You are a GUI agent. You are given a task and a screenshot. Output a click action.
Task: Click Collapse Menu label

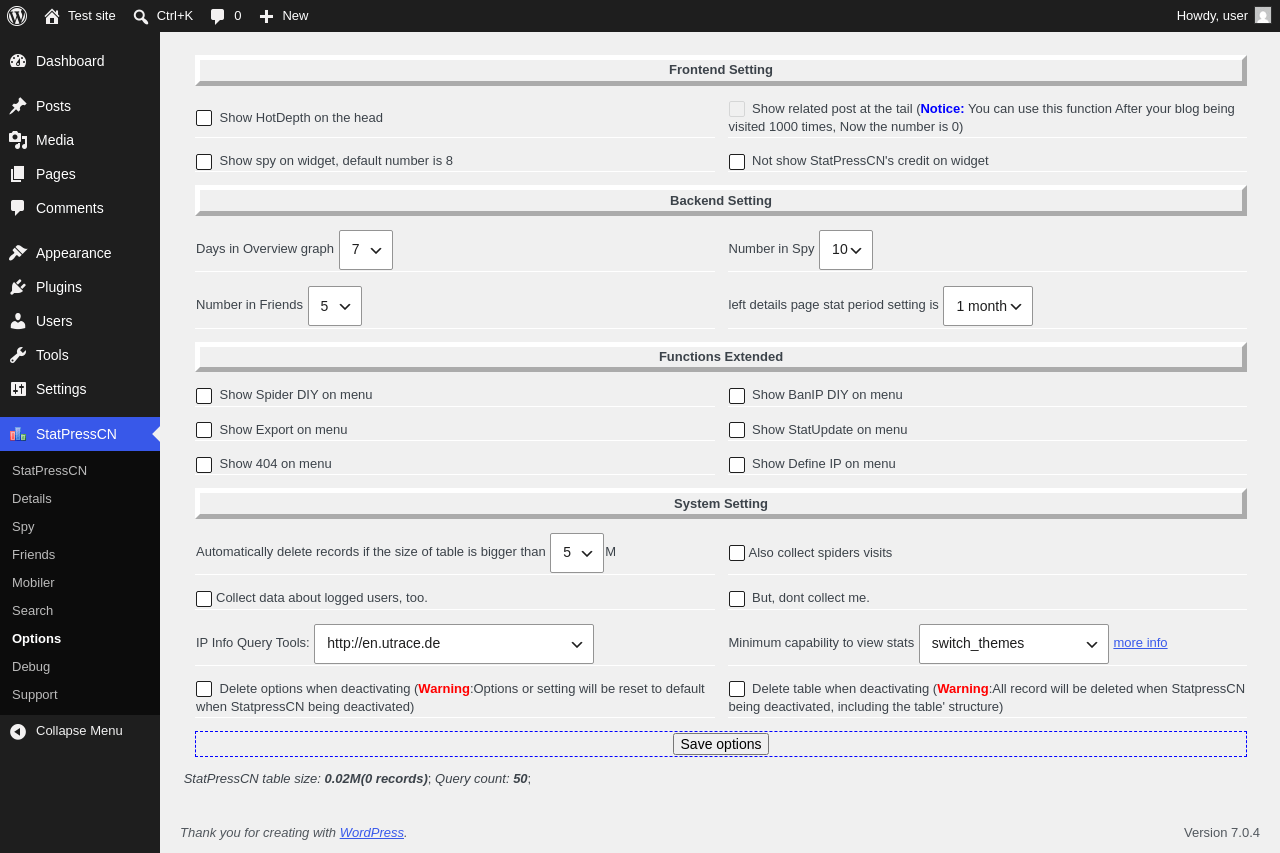[x=79, y=731]
